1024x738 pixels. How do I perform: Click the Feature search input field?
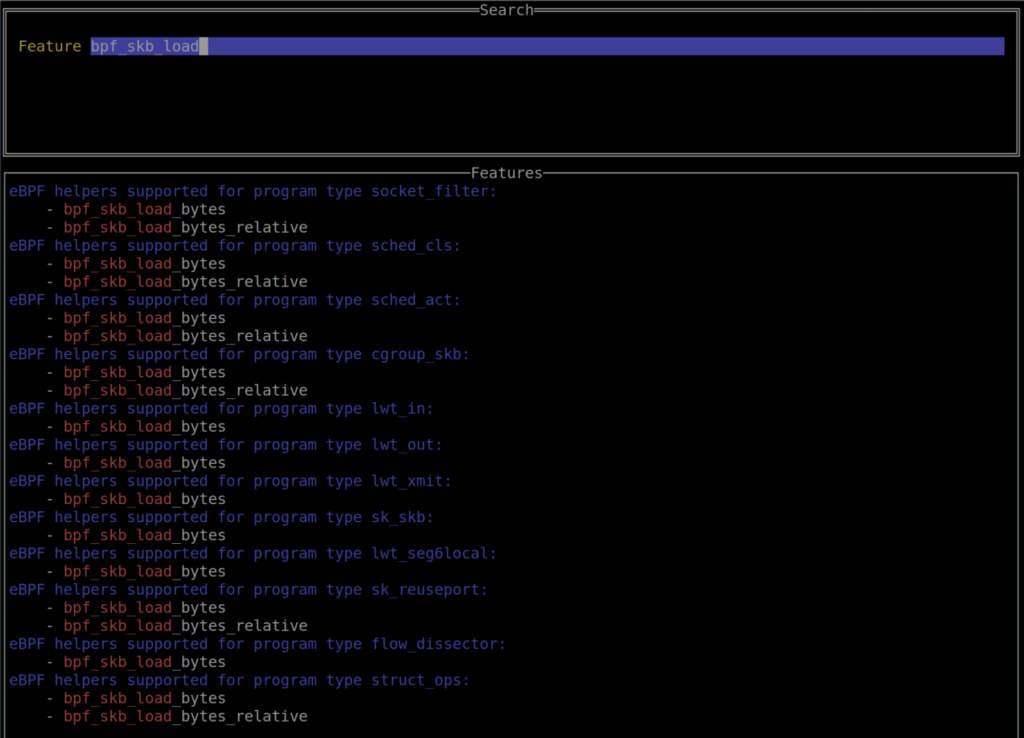point(400,46)
